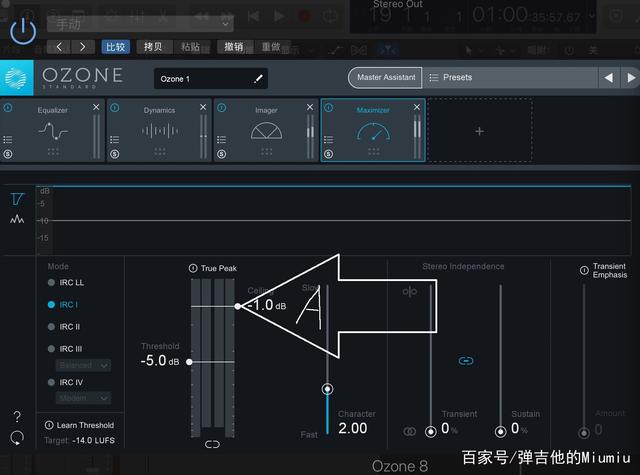Screen dimensions: 640x475
Task: Show the gain reduction trace view
Action: pos(17,199)
